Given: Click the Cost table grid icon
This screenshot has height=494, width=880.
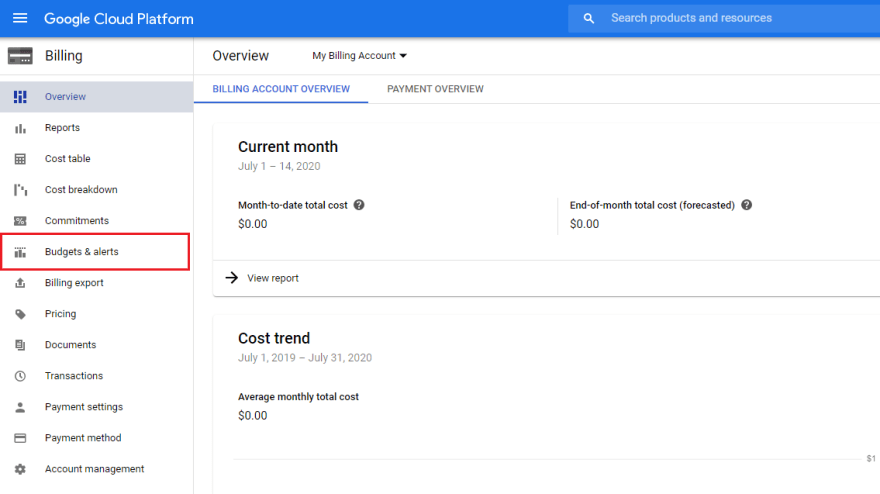Looking at the screenshot, I should (20, 159).
